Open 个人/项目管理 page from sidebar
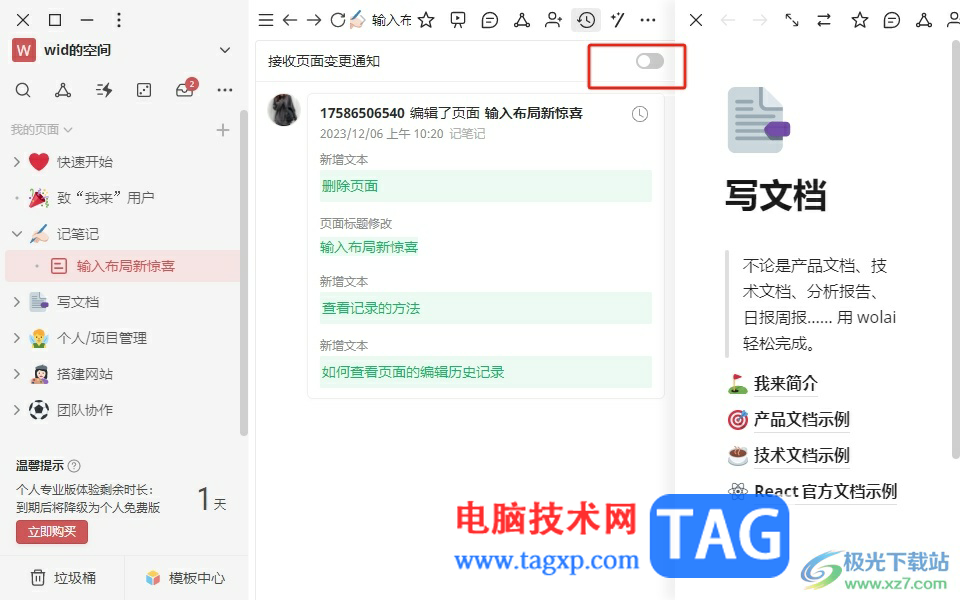The width and height of the screenshot is (960, 600). point(102,338)
